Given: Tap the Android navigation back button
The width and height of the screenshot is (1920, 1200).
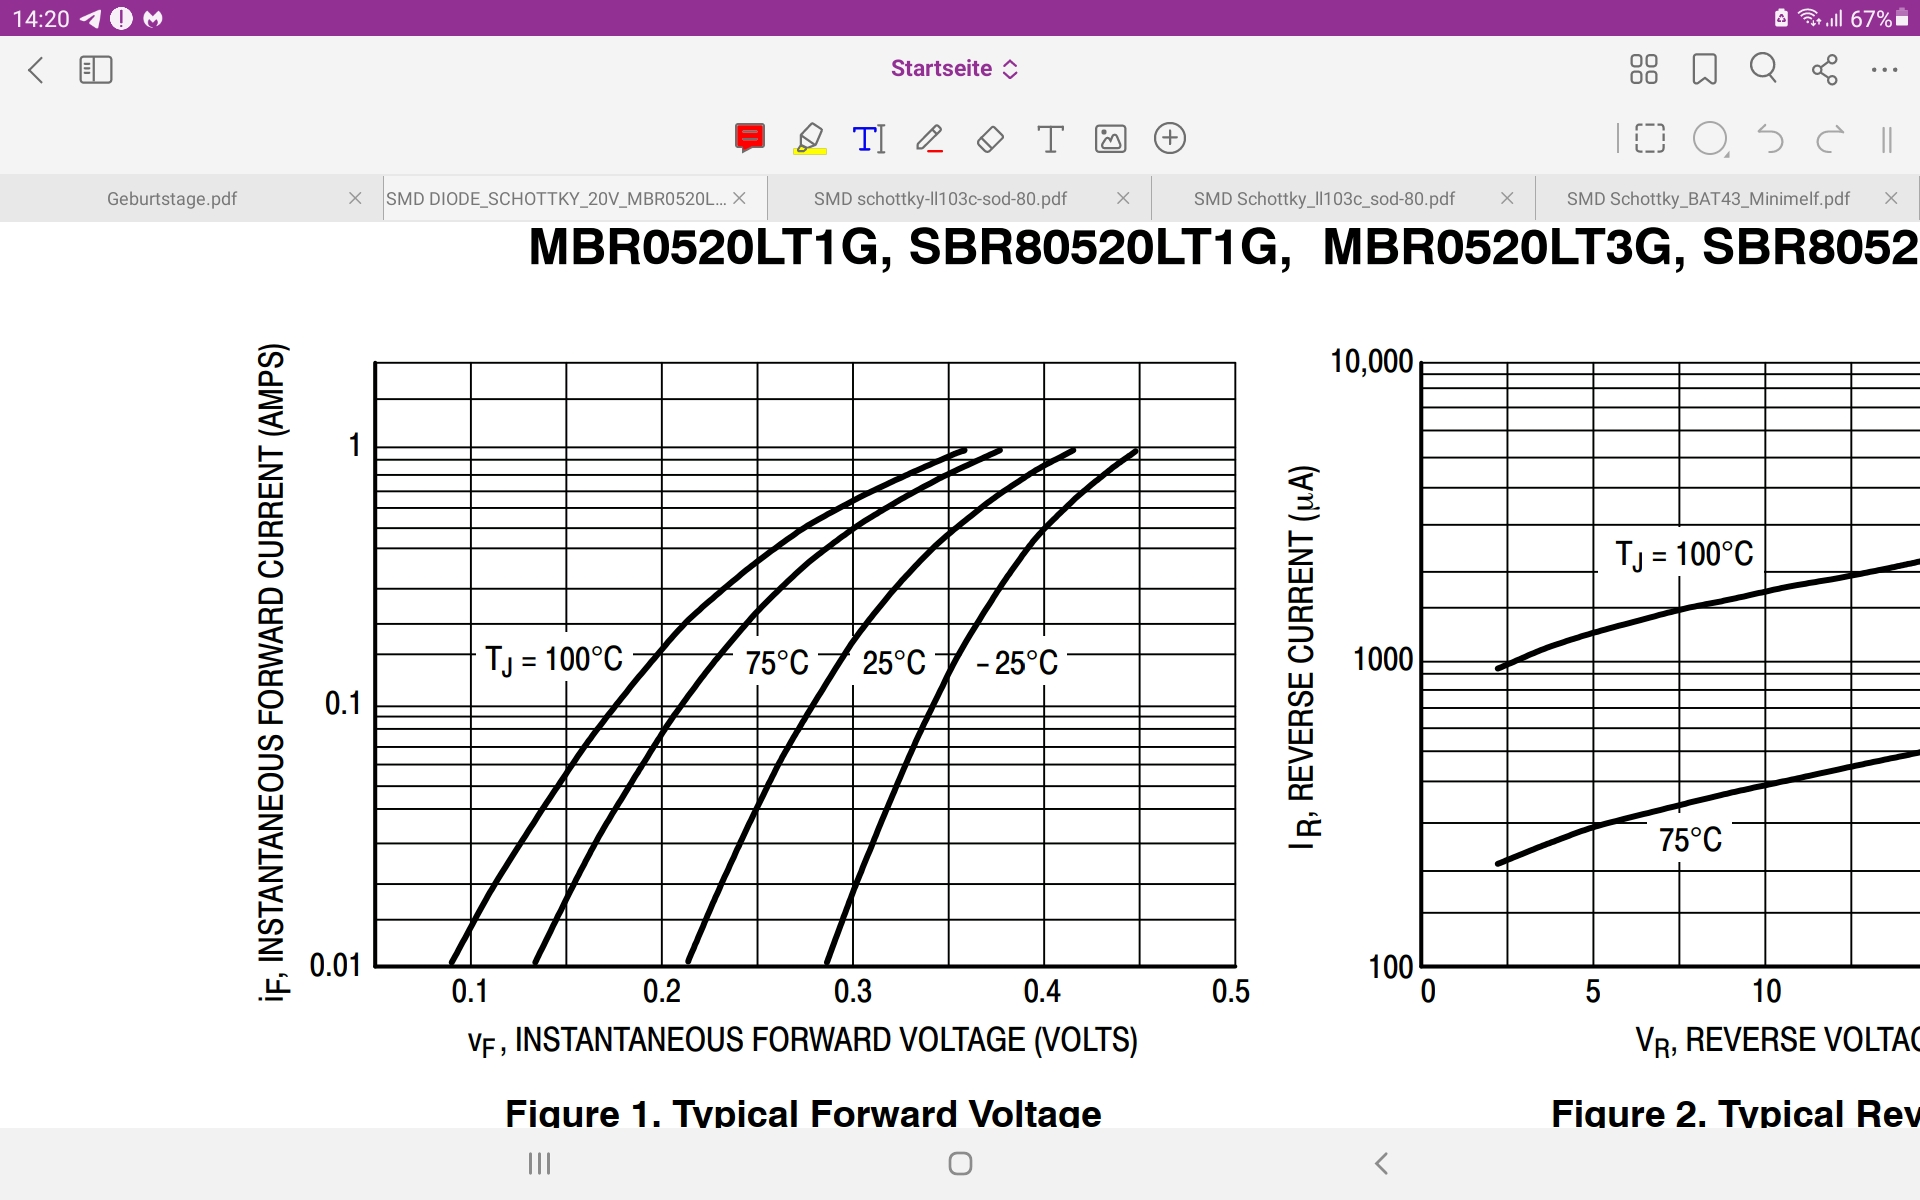Looking at the screenshot, I should [1381, 1163].
